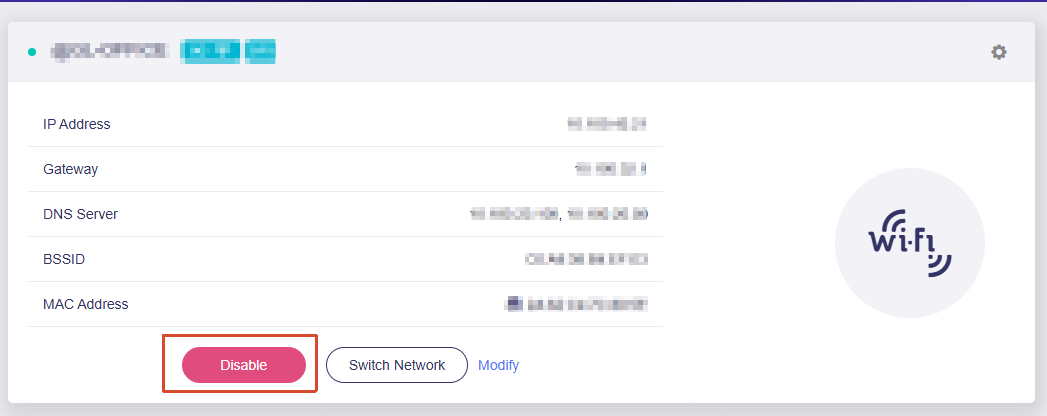Viewport: 1047px width, 416px height.
Task: Open the Switch Network option
Action: click(397, 365)
